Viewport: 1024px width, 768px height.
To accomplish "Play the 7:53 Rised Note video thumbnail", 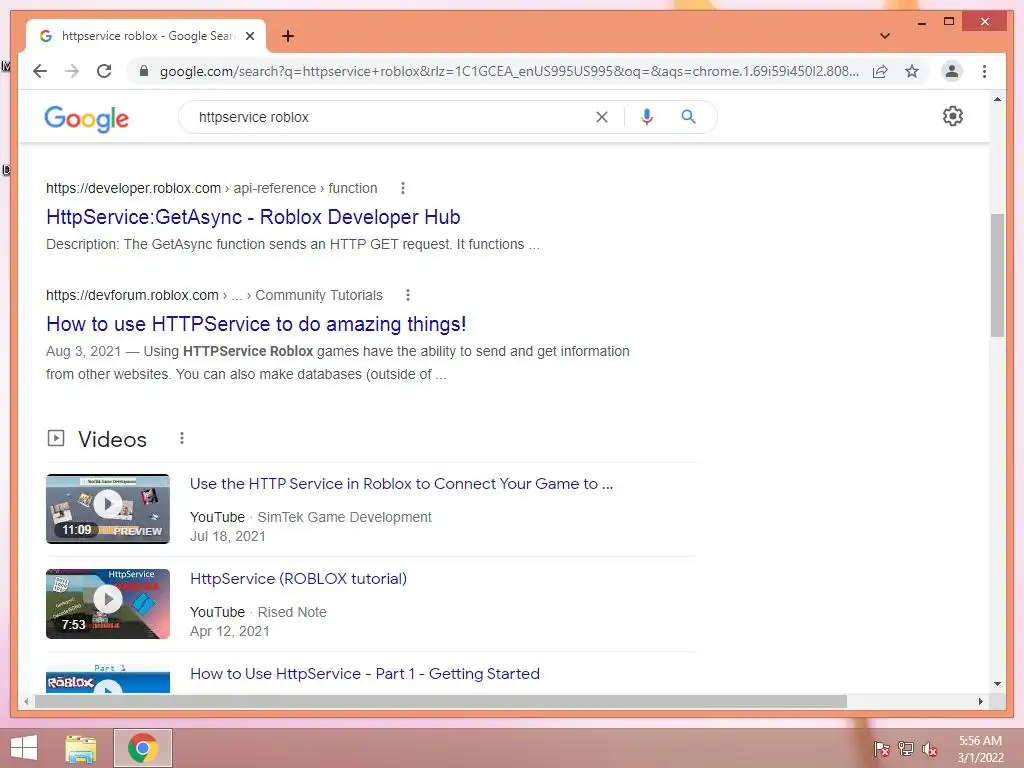I will coord(108,603).
